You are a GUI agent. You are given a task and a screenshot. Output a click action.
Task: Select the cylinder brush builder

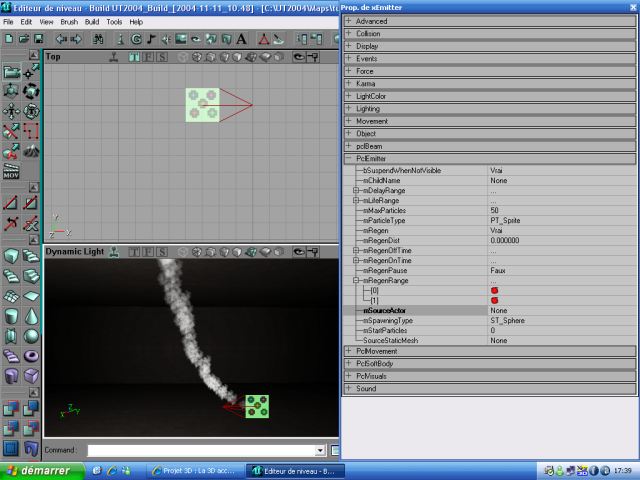(11, 316)
